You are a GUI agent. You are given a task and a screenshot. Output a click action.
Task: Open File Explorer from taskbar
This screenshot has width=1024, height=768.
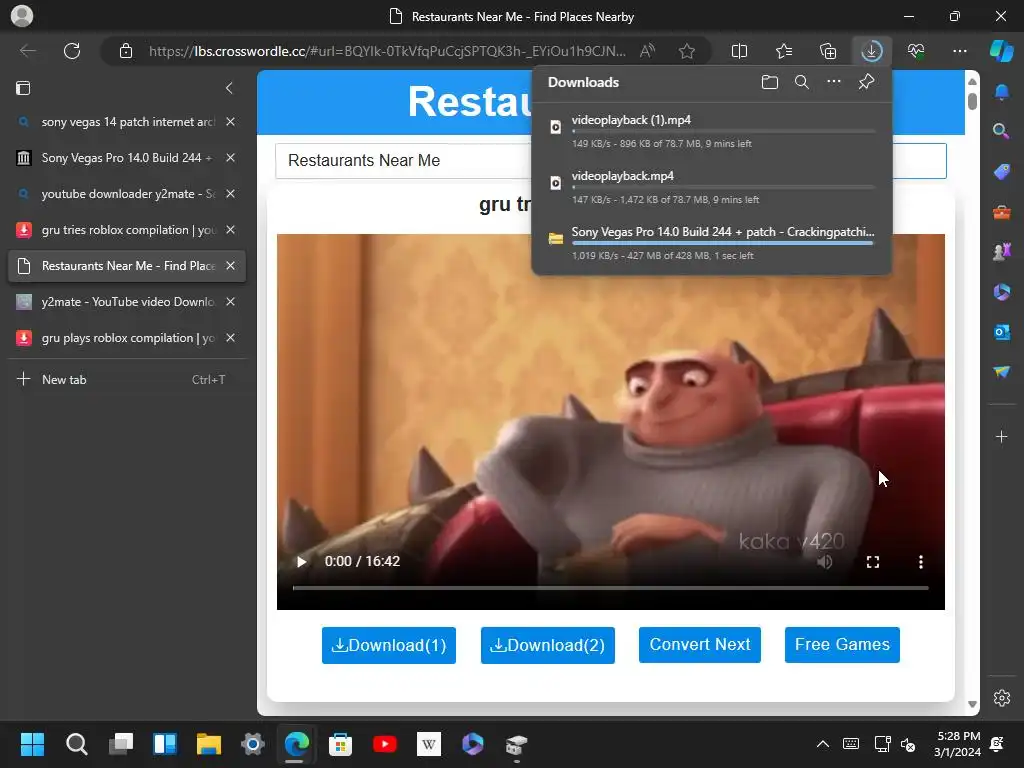coord(209,744)
